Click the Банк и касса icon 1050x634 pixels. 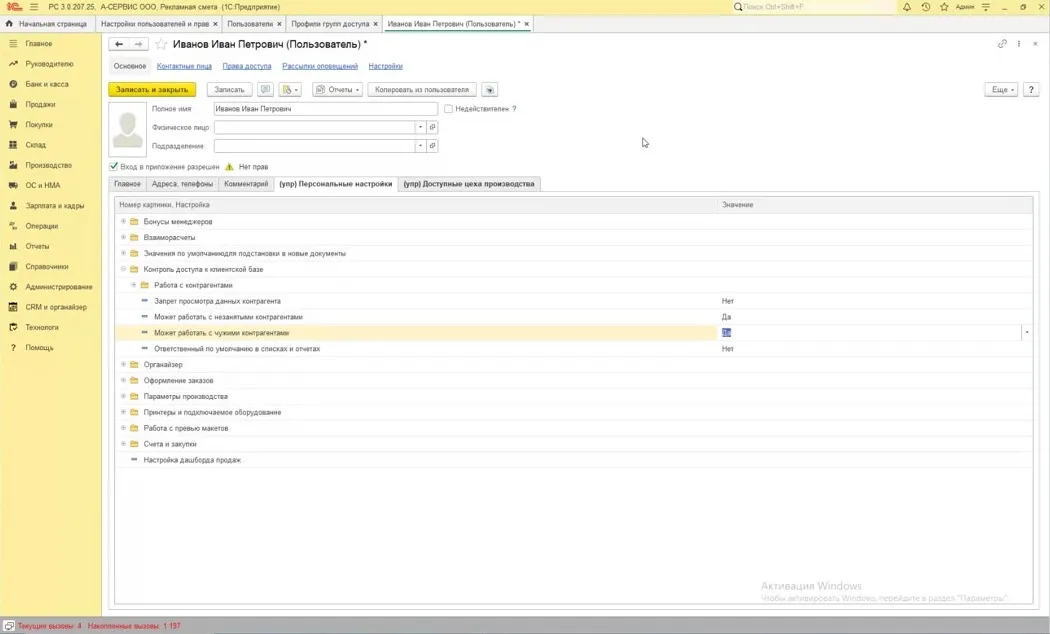(13, 84)
